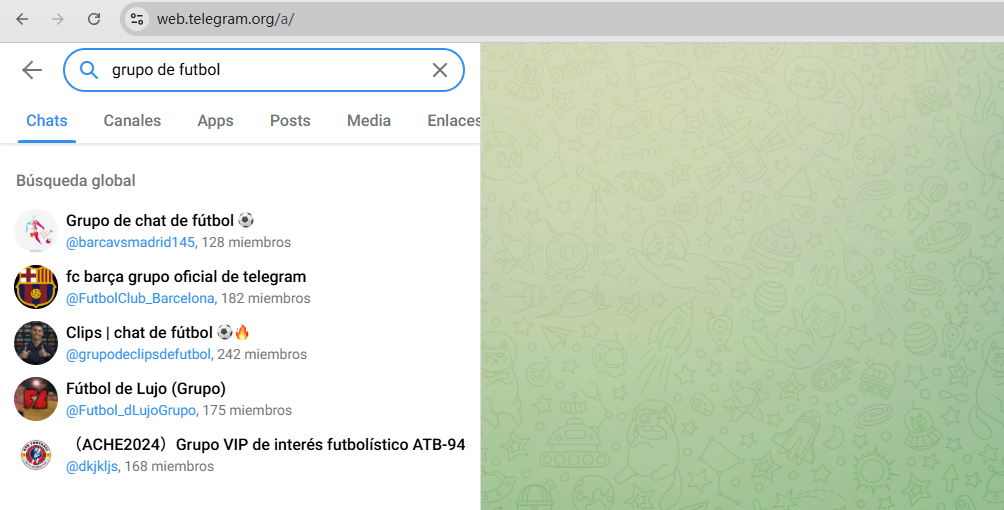1004x510 pixels.
Task: Click the @dkjkljs username
Action: 92,466
